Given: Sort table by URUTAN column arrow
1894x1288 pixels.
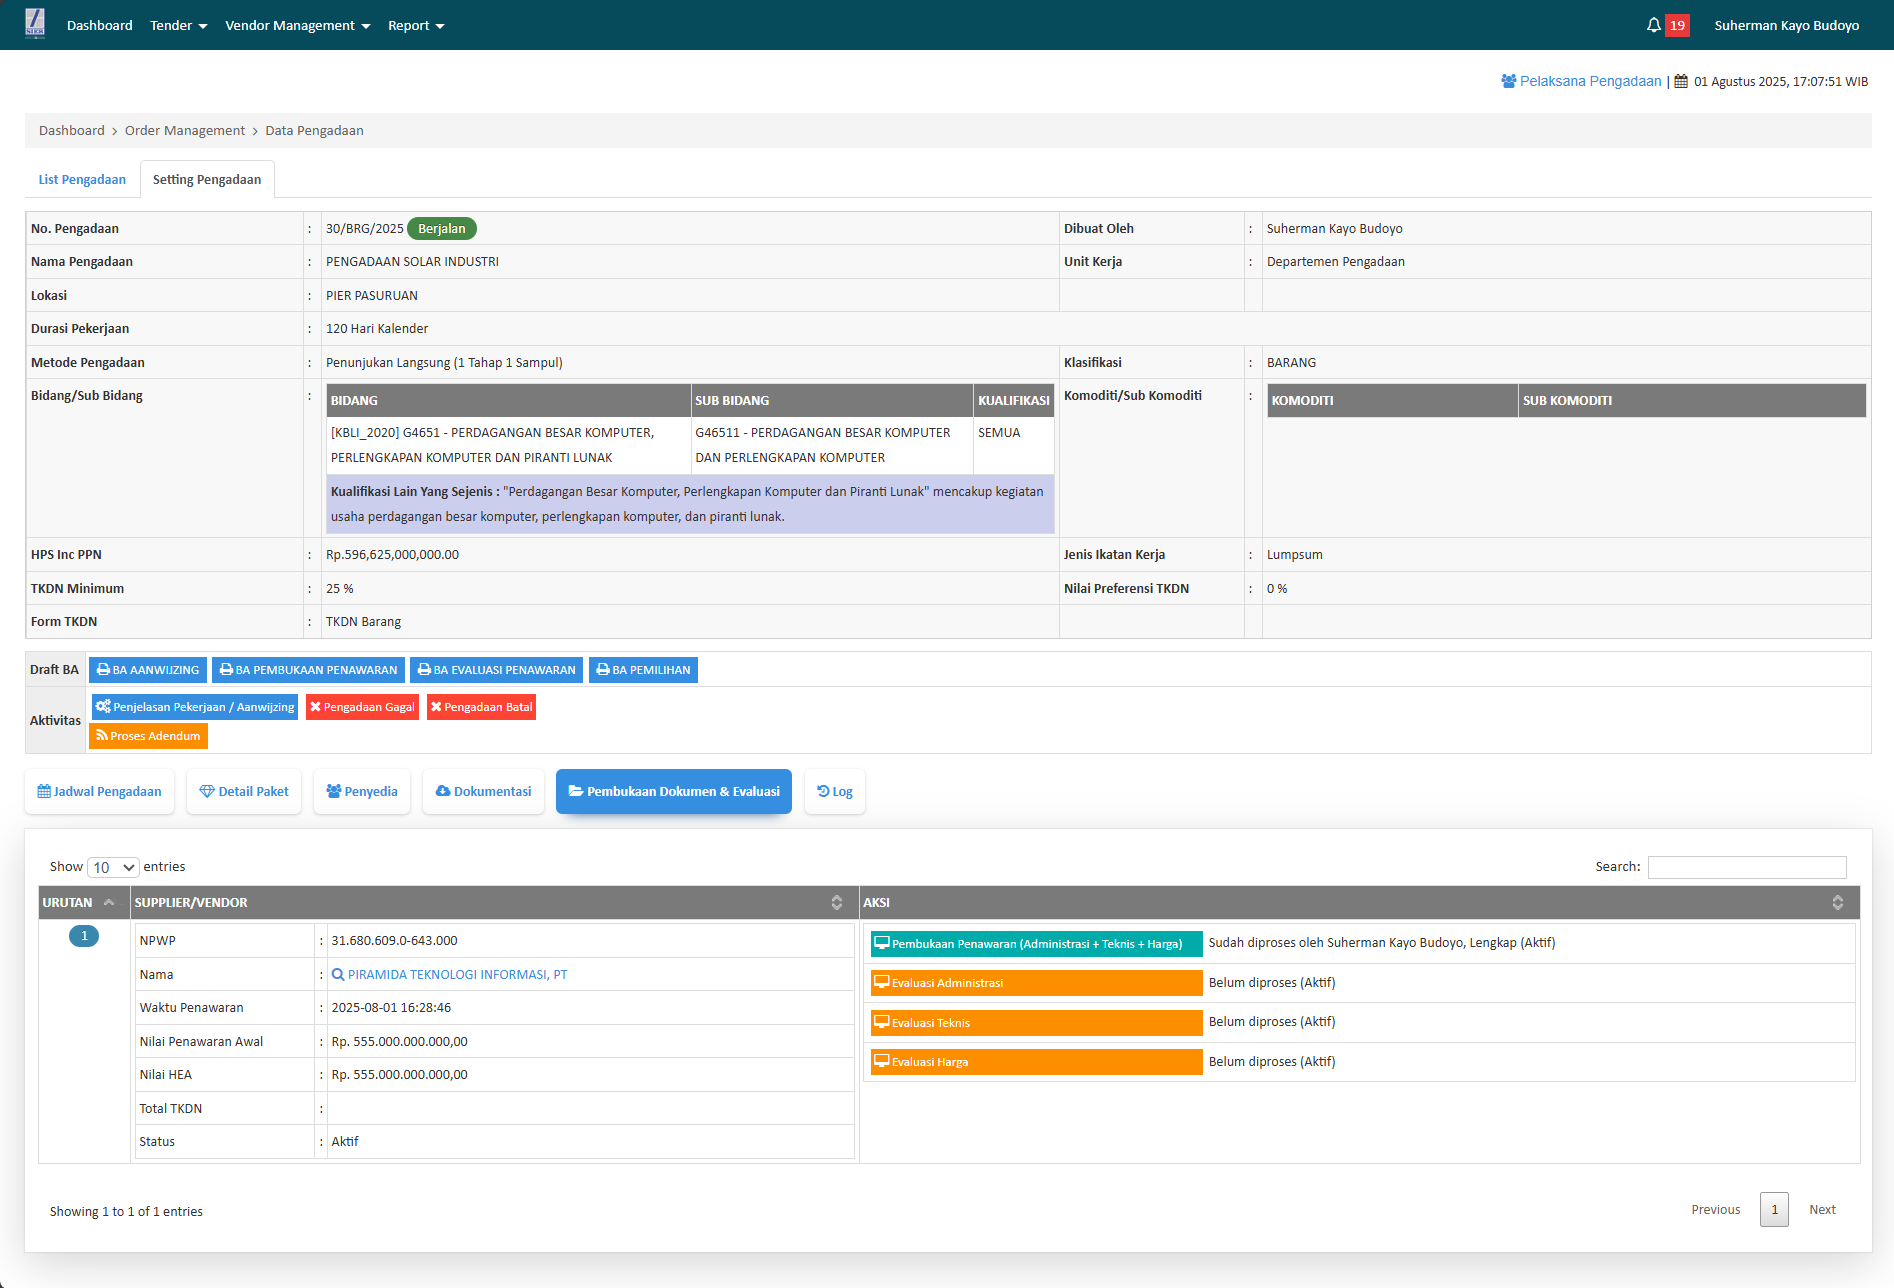Looking at the screenshot, I should [109, 903].
